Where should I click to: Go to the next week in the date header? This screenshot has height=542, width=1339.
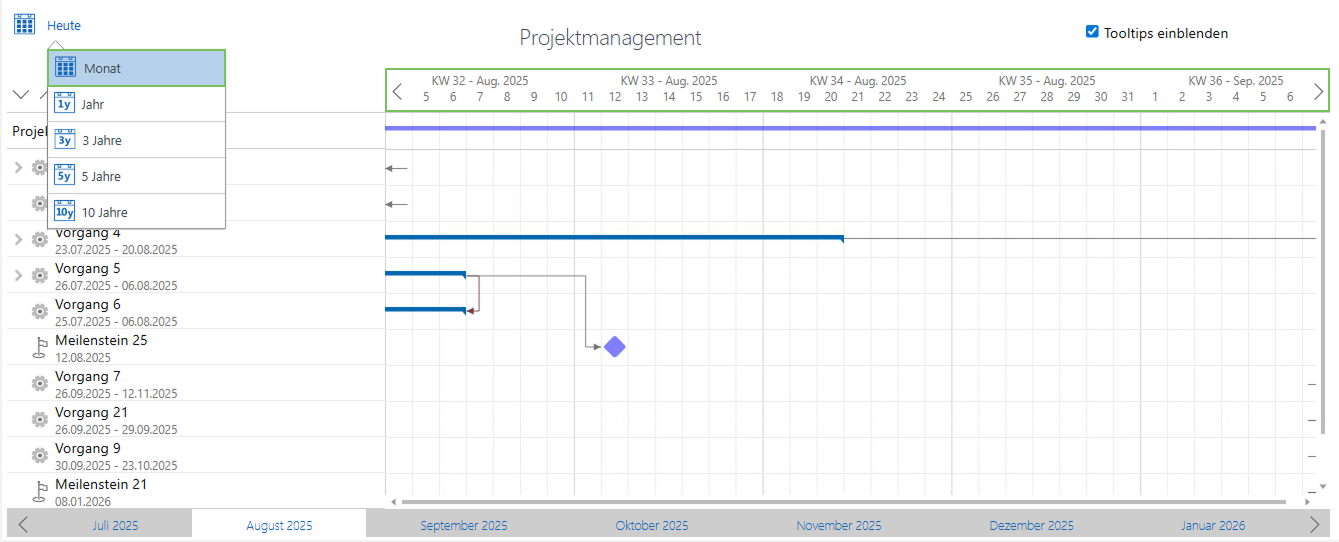pos(1318,92)
